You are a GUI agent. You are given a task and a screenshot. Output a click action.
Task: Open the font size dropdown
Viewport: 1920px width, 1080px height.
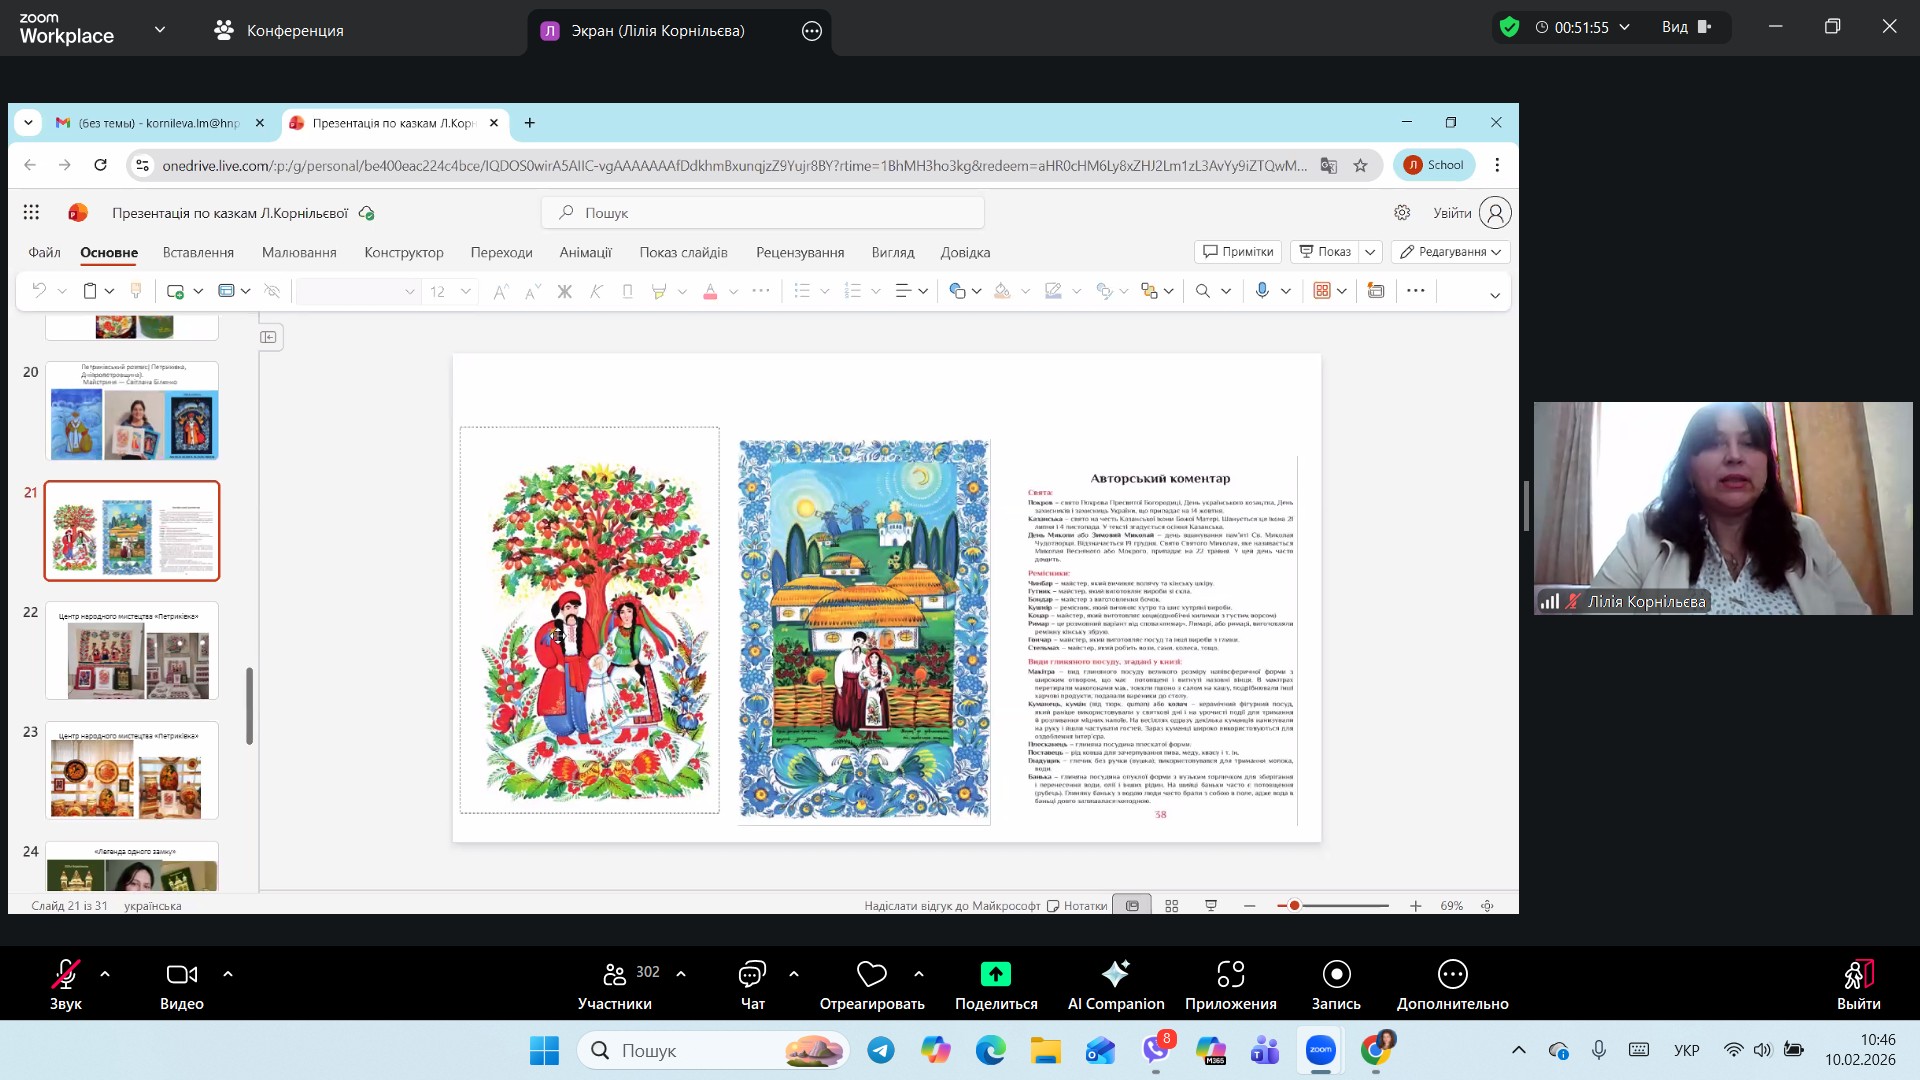point(466,292)
